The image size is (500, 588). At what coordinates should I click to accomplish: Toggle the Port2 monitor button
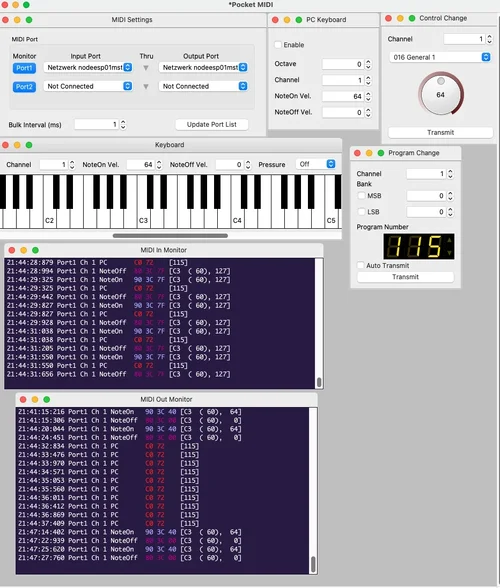coord(24,87)
